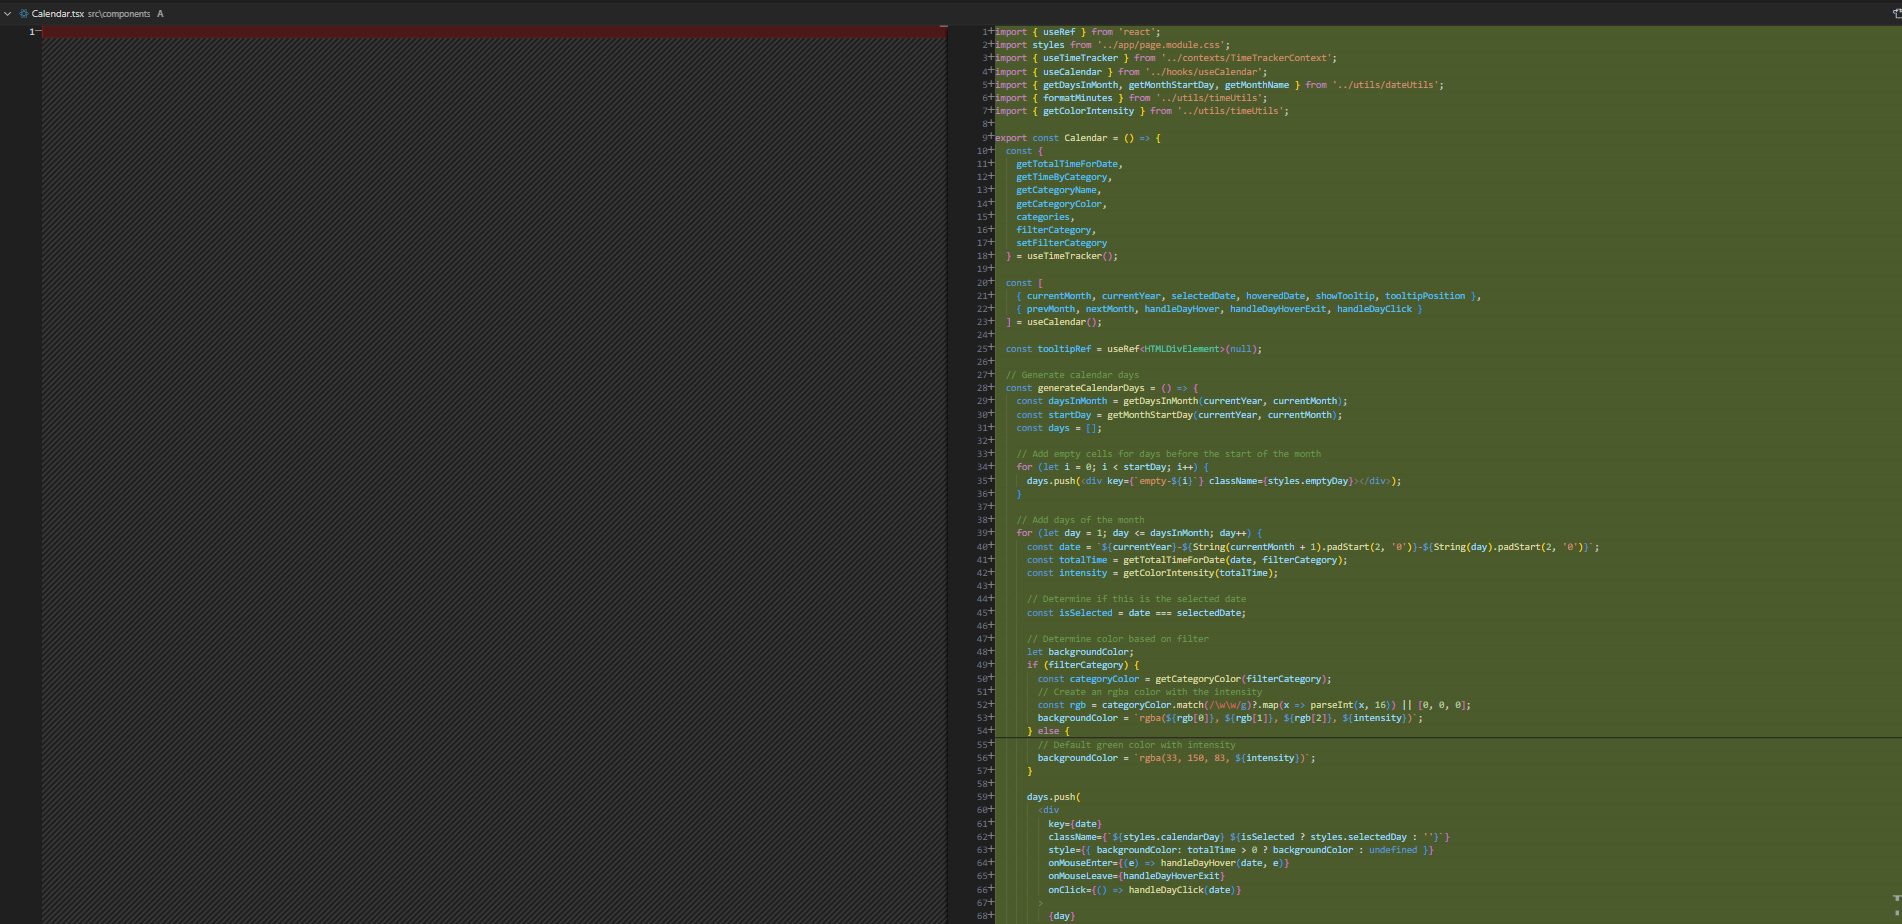Click 'setFilterCategory' on line 17

point(1062,243)
